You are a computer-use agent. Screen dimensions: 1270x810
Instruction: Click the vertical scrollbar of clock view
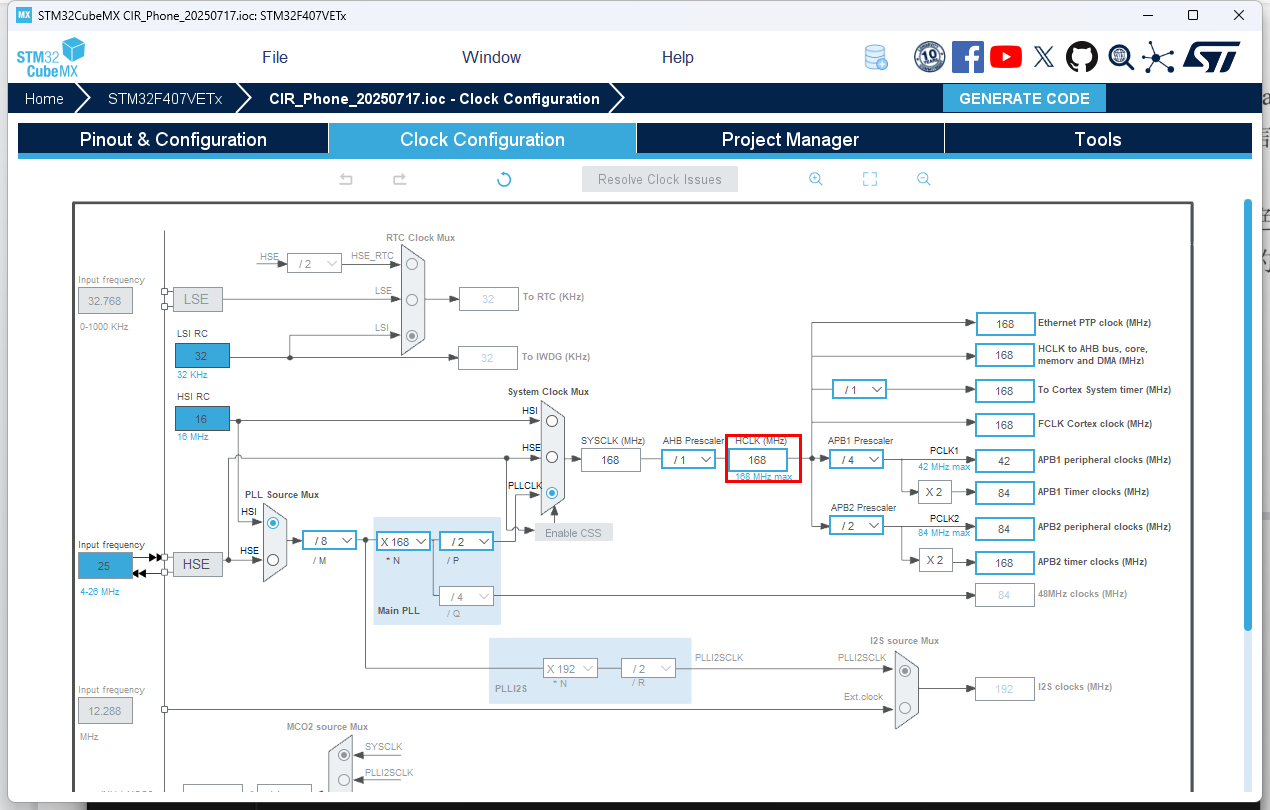(1247, 414)
